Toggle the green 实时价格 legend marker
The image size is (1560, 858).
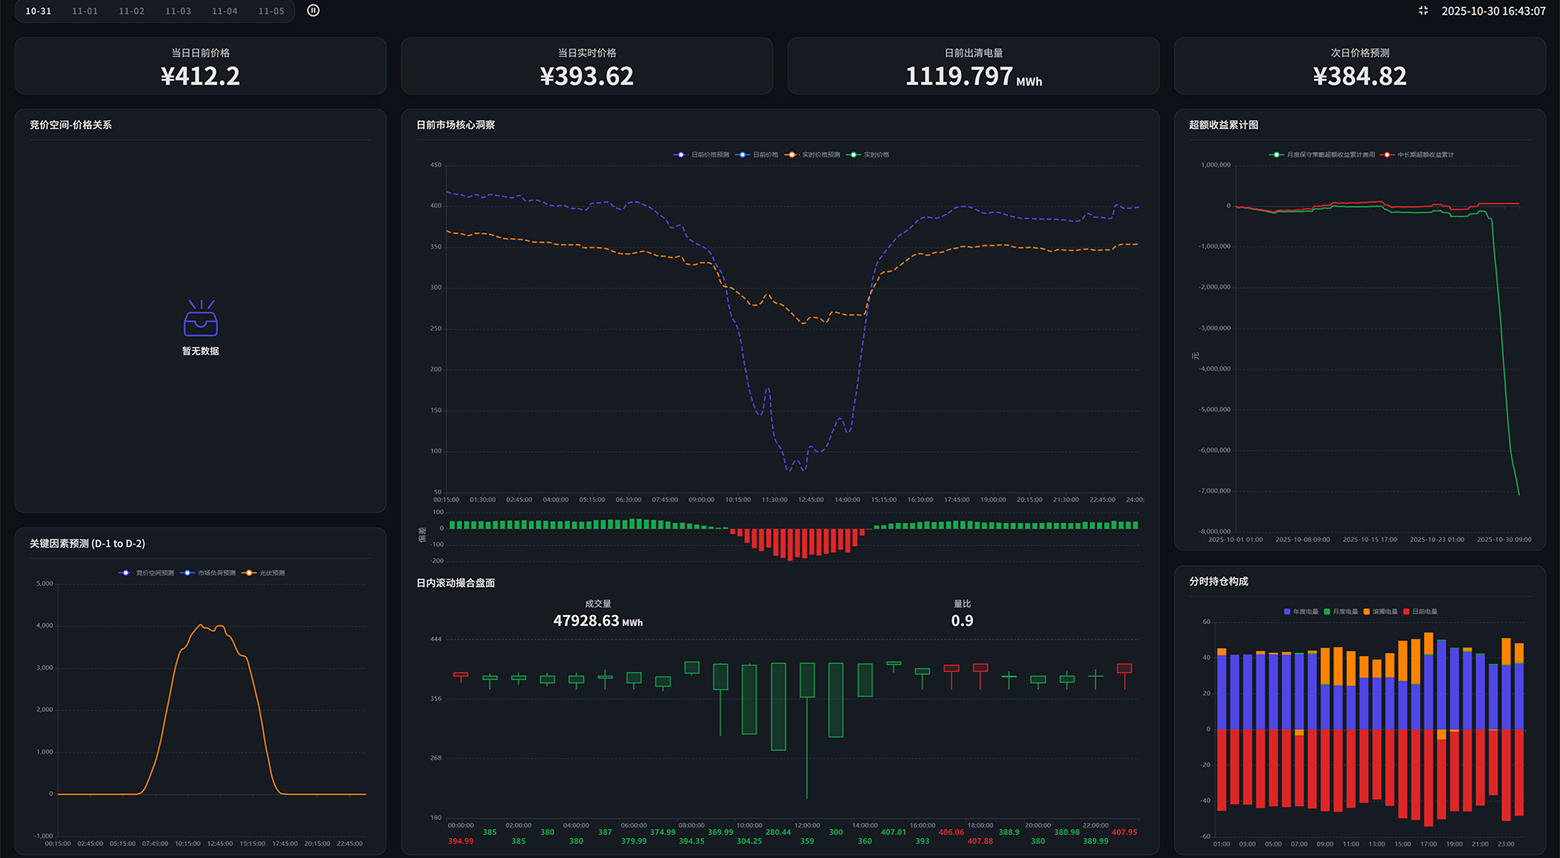(854, 155)
